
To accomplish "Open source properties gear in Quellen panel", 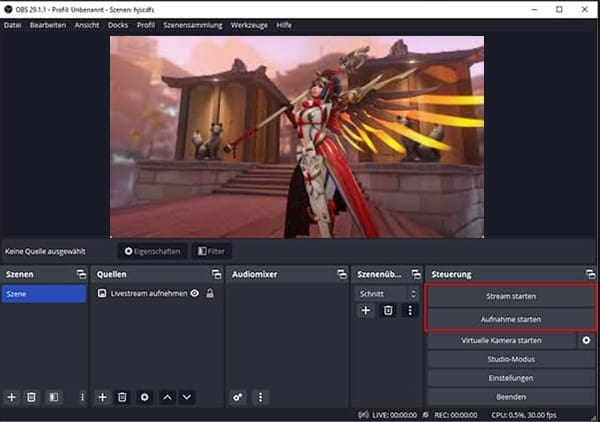I will [145, 397].
